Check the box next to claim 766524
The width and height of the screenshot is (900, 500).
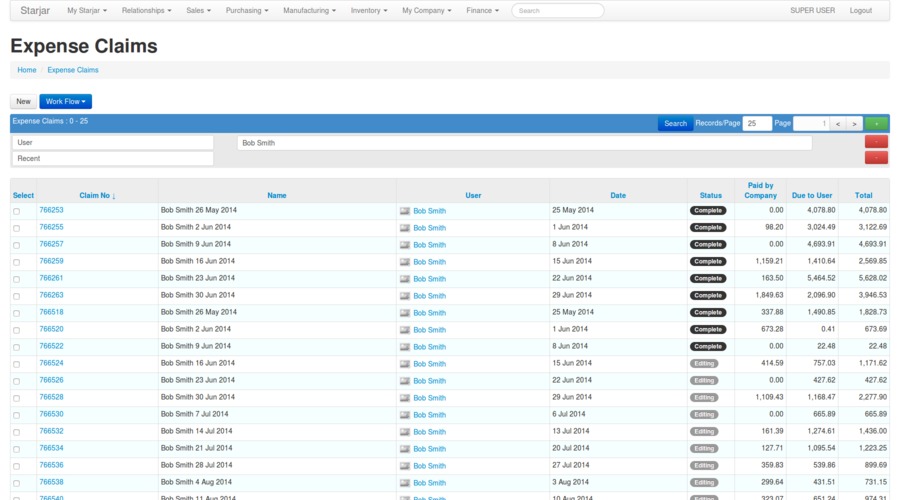pos(16,364)
